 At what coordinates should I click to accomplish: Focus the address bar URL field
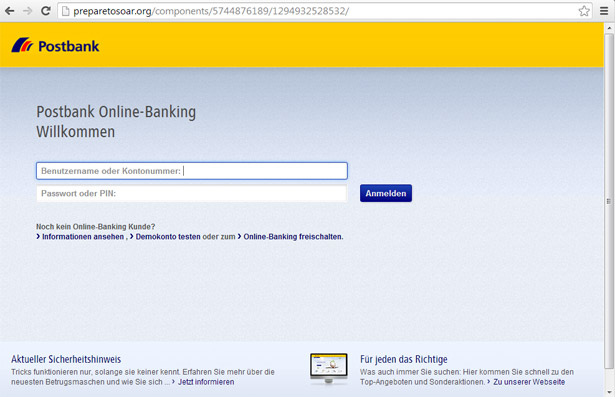(325, 11)
